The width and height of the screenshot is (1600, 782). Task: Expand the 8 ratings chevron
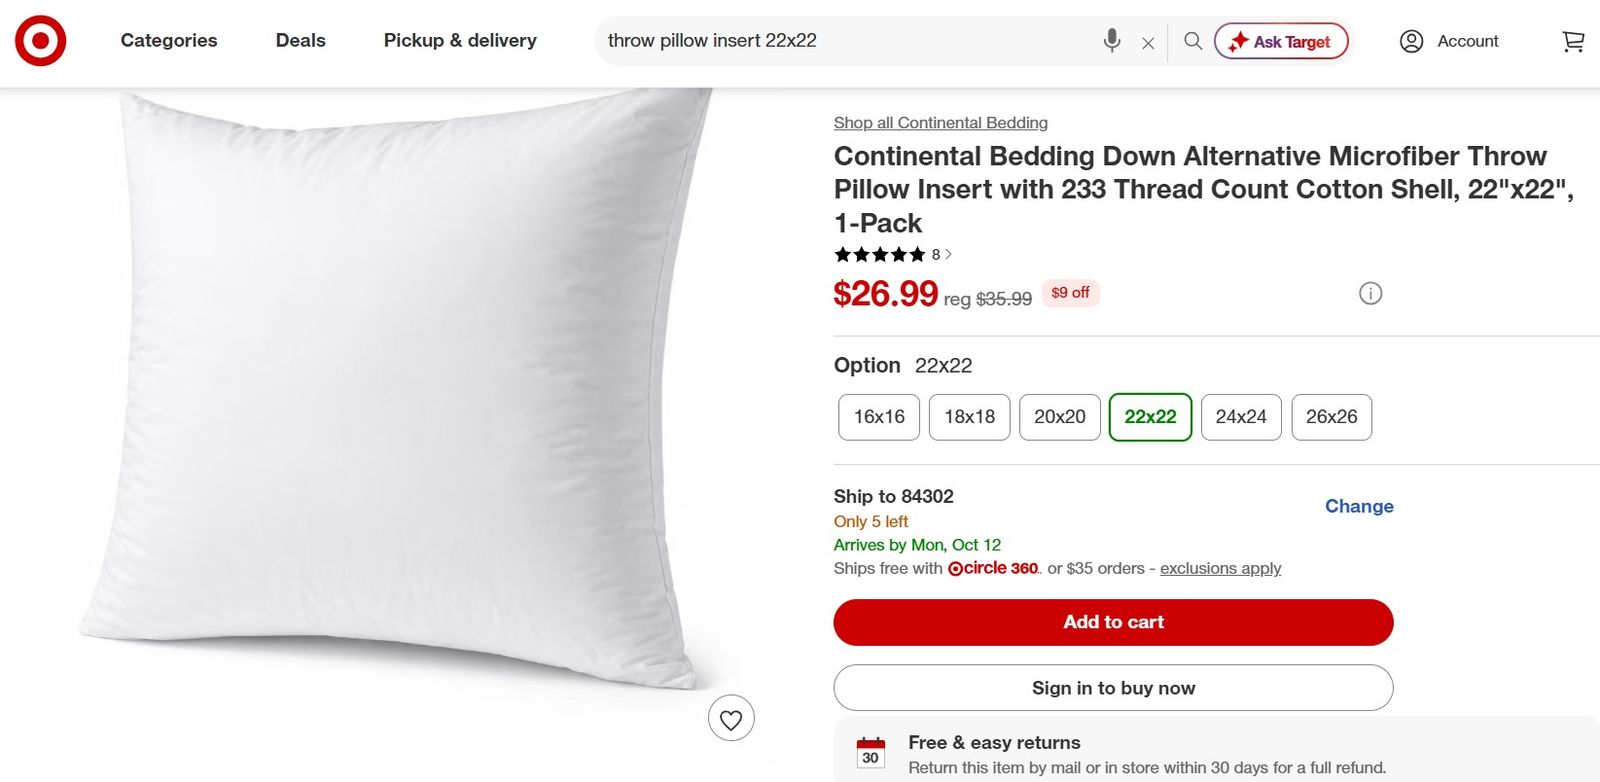click(x=948, y=254)
